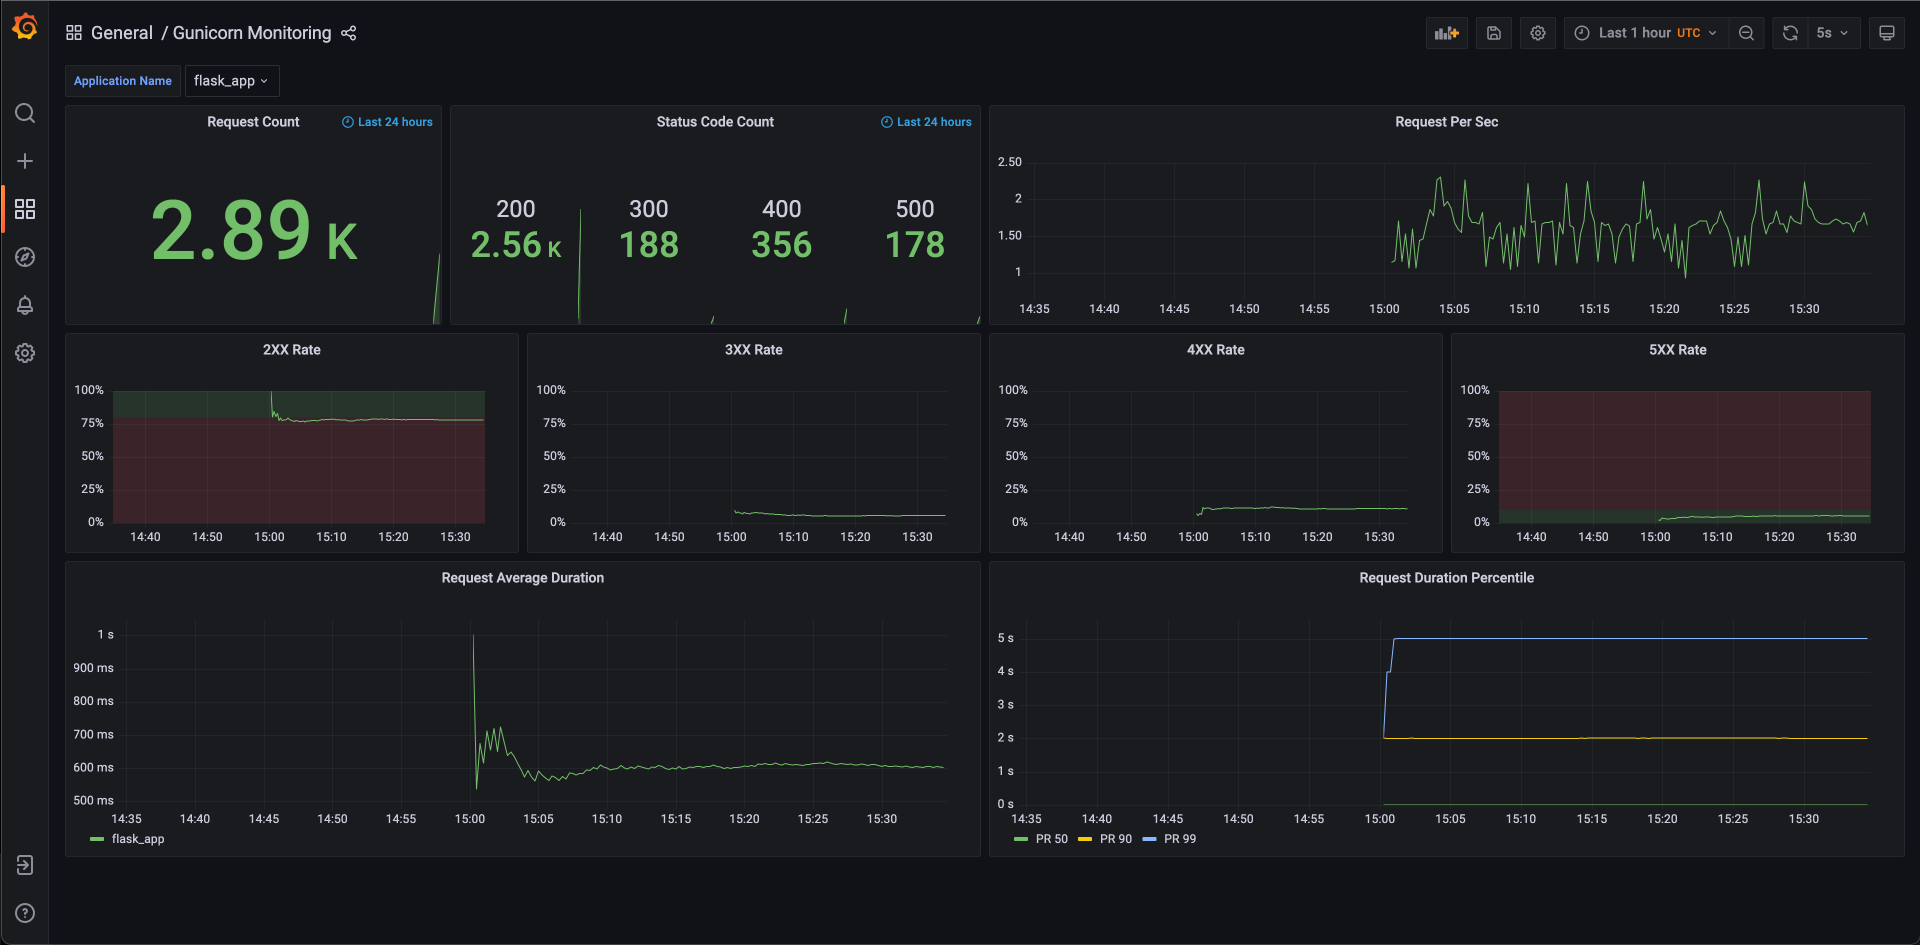Open the Alerting bell icon

point(25,305)
